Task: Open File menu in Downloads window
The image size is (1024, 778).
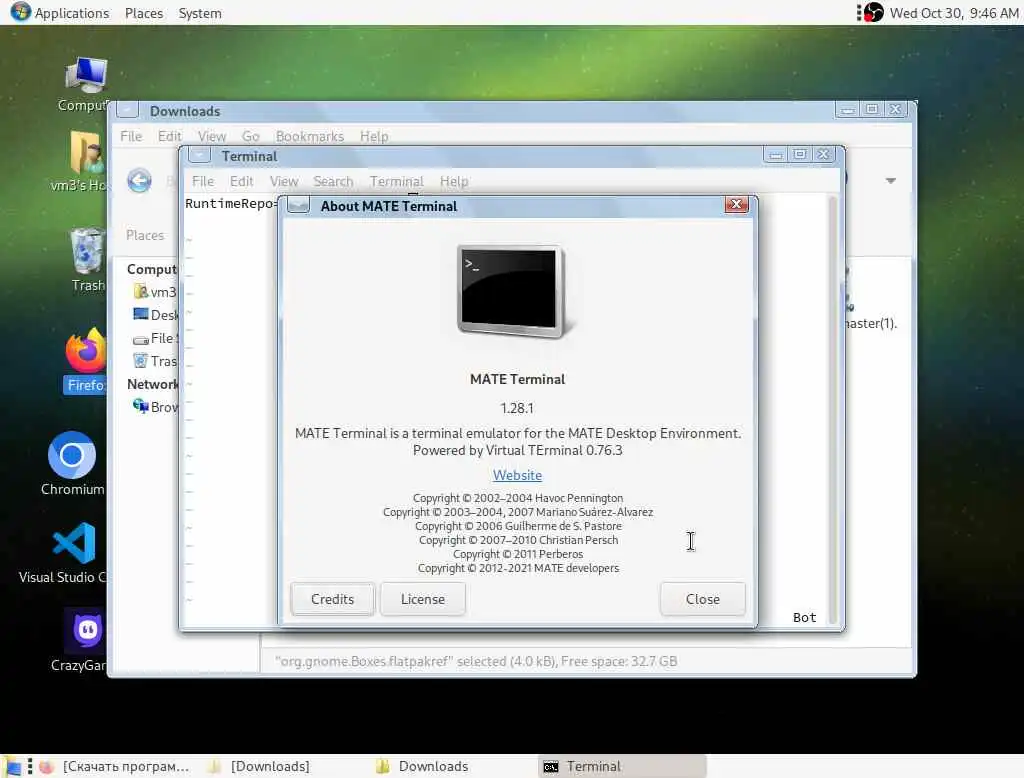Action: tap(131, 136)
